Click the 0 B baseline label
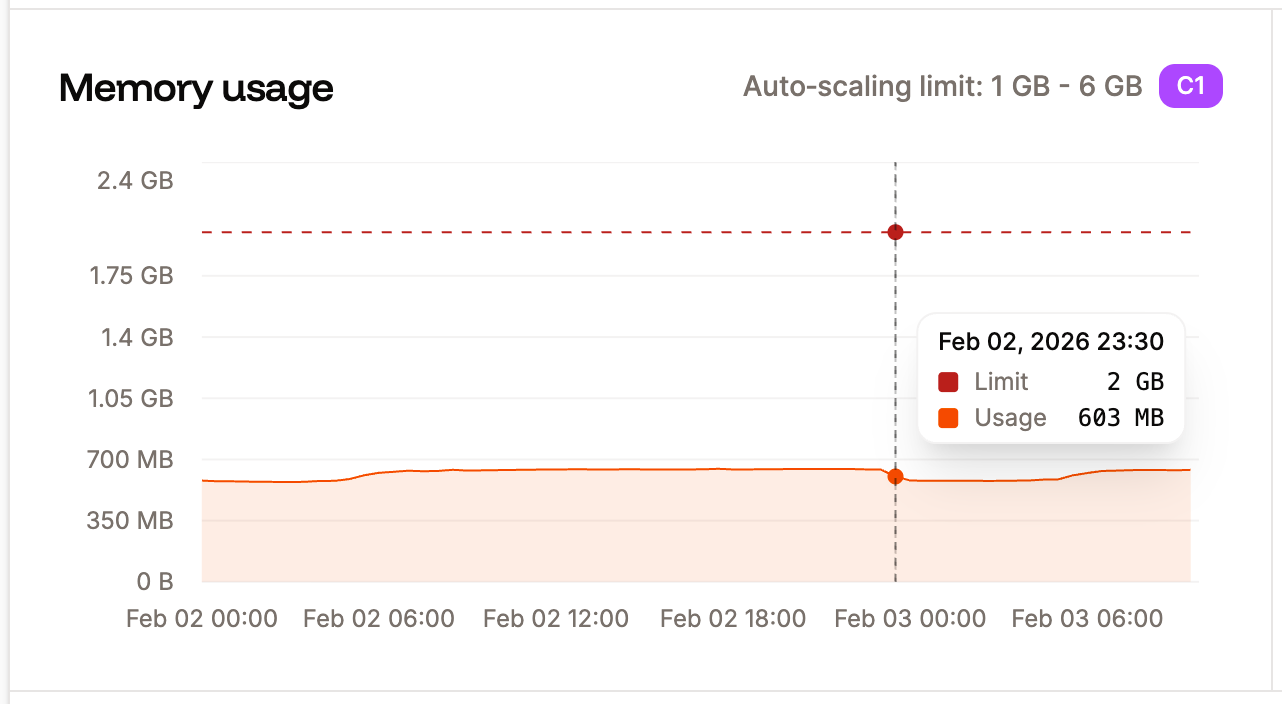The image size is (1282, 704). 155,581
